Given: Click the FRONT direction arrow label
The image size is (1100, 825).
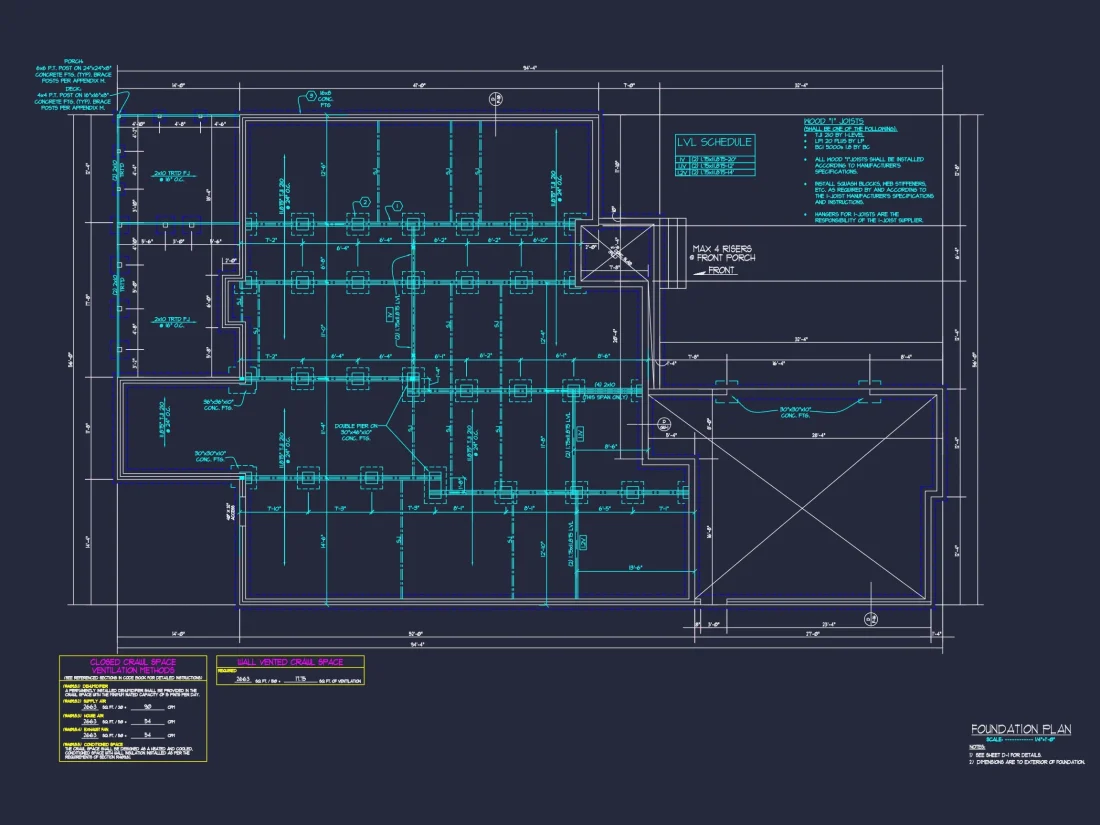Looking at the screenshot, I should point(722,270).
